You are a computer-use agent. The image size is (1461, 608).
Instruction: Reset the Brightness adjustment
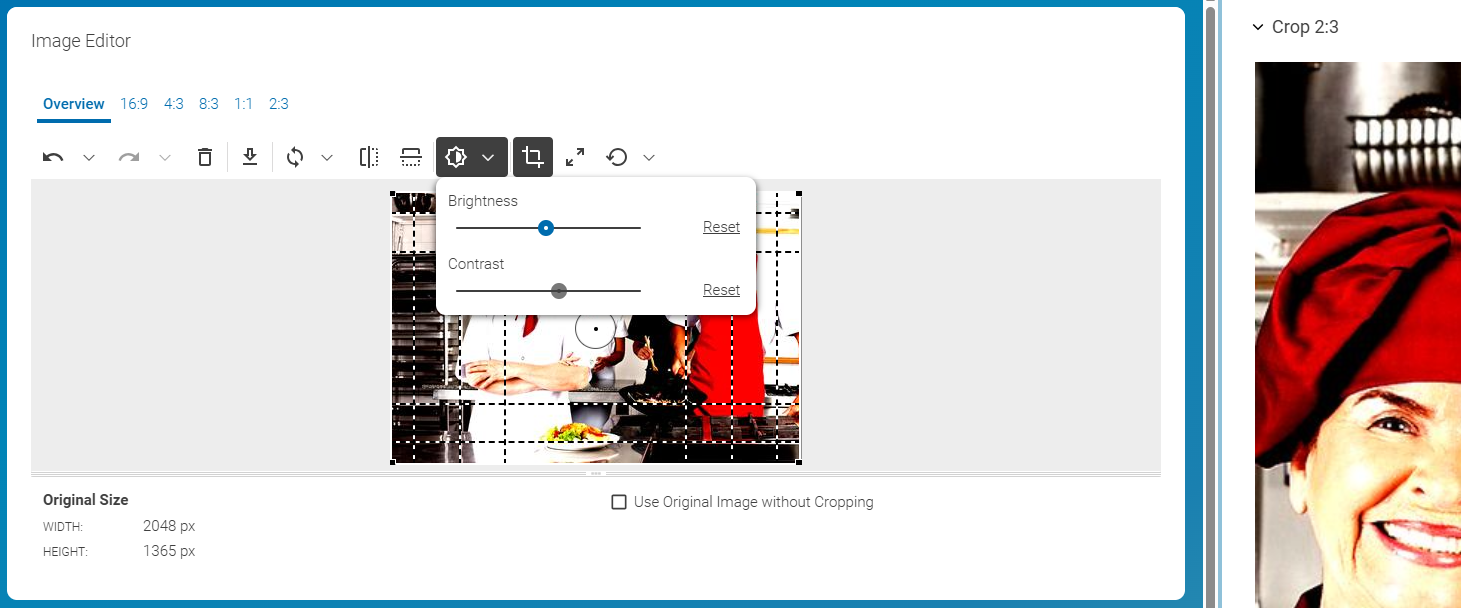tap(720, 227)
